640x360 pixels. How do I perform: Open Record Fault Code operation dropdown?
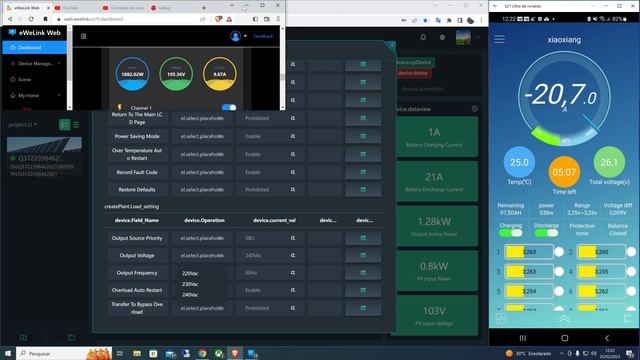202,172
